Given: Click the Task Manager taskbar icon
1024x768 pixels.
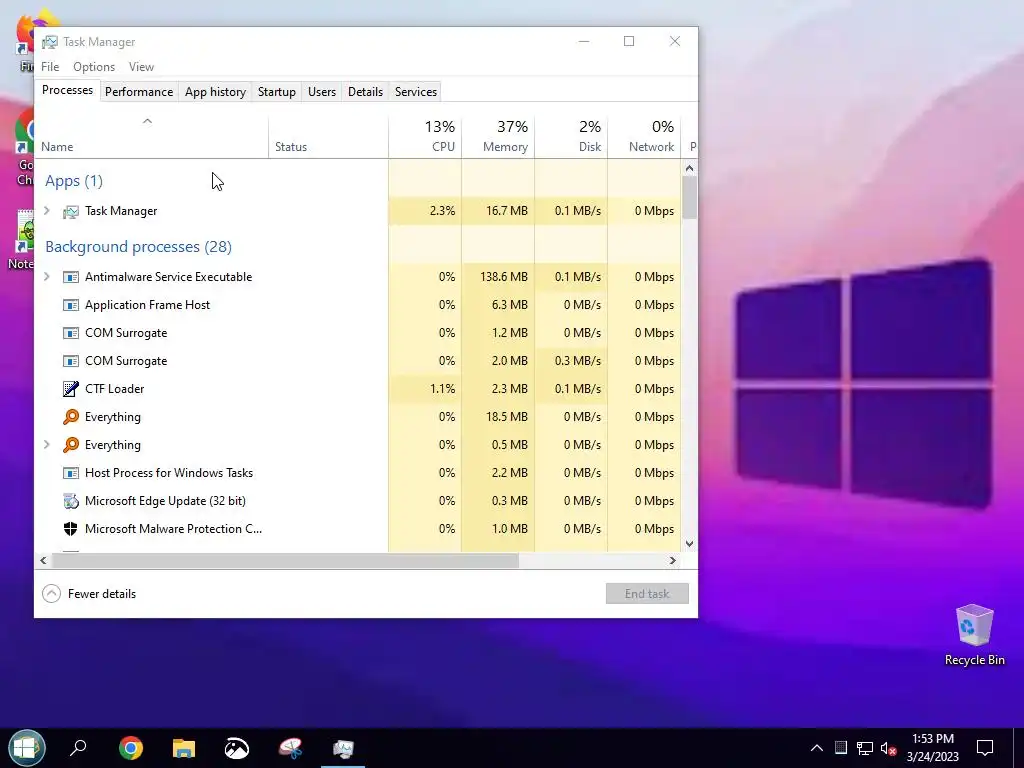Looking at the screenshot, I should (343, 748).
